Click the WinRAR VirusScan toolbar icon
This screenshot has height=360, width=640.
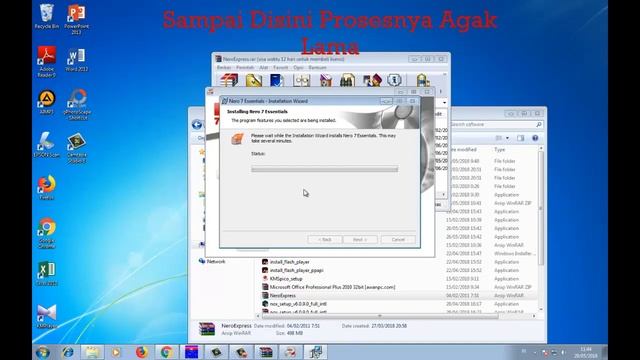(x=422, y=80)
